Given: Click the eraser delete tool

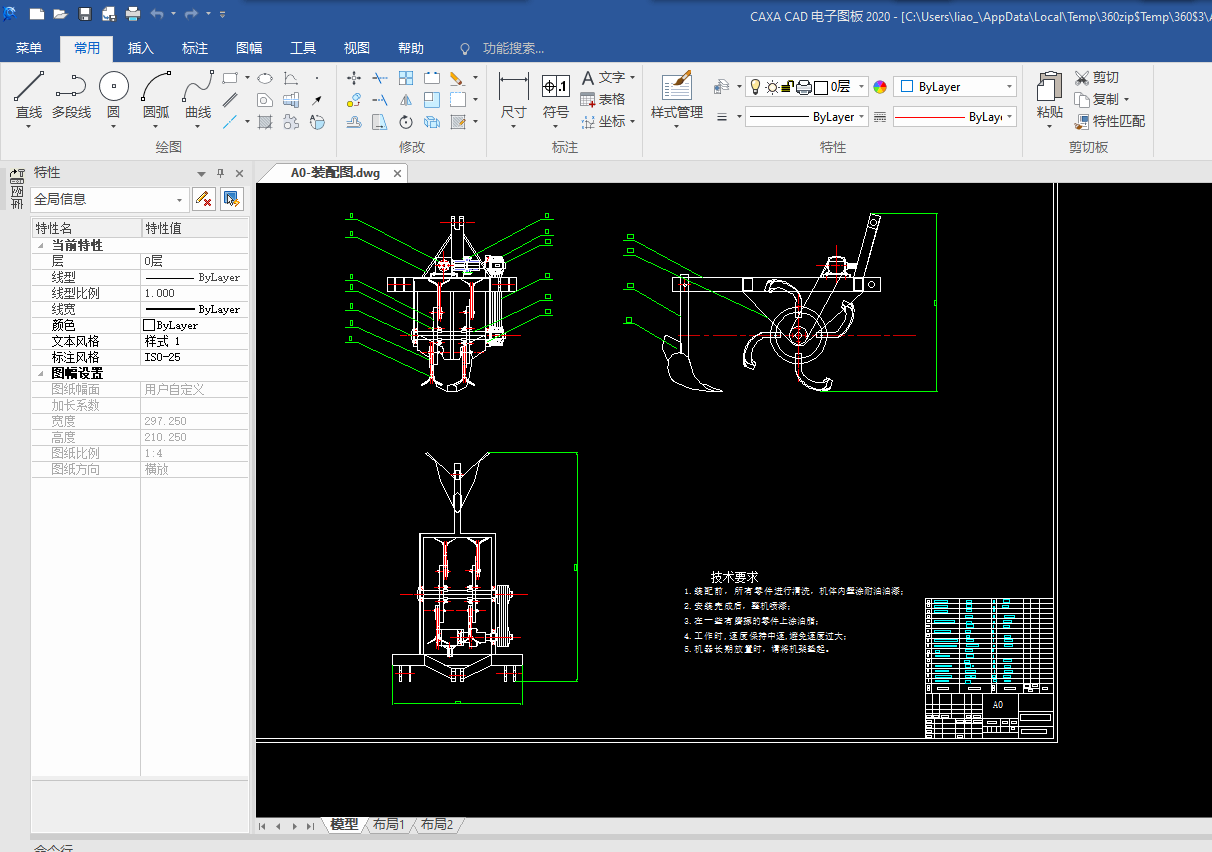Looking at the screenshot, I should (x=456, y=77).
